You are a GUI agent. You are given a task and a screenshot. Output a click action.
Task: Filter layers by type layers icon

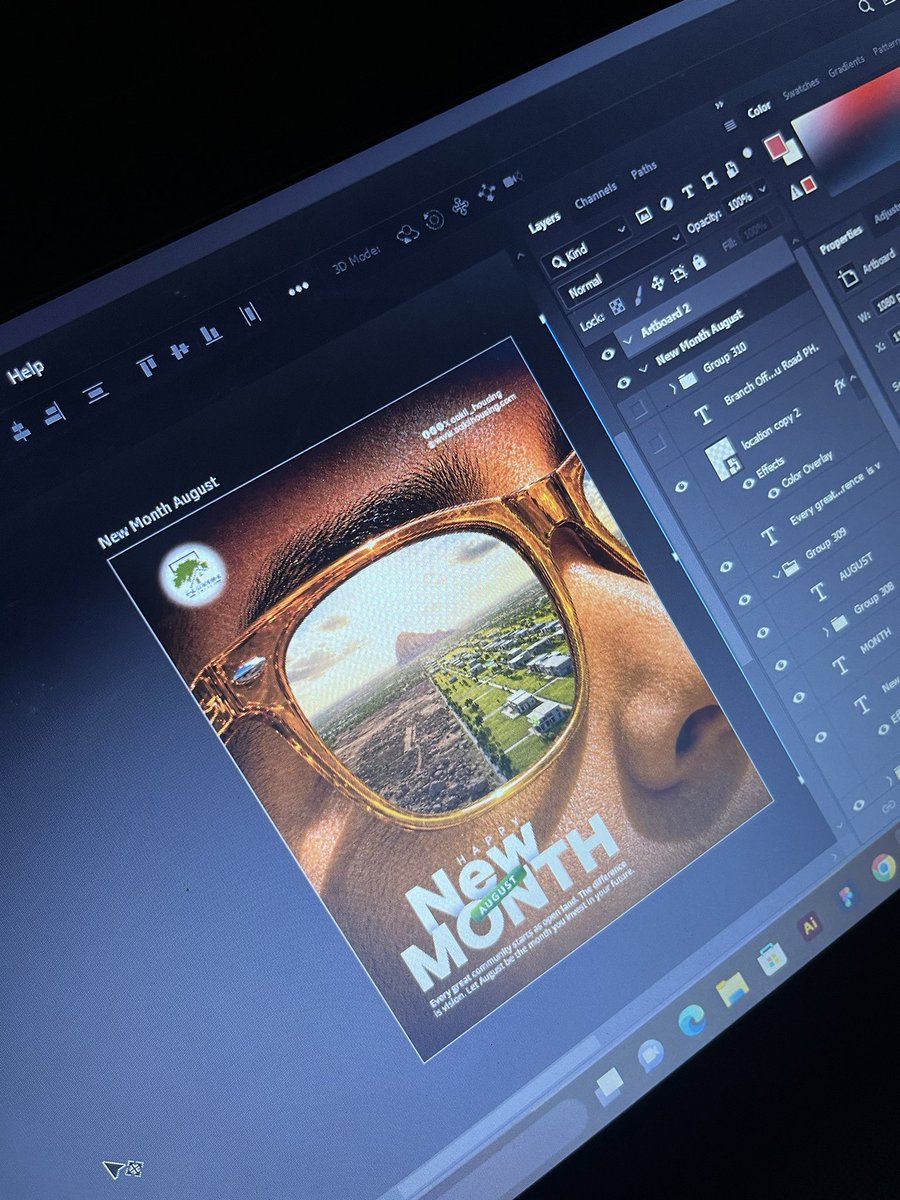[x=688, y=190]
